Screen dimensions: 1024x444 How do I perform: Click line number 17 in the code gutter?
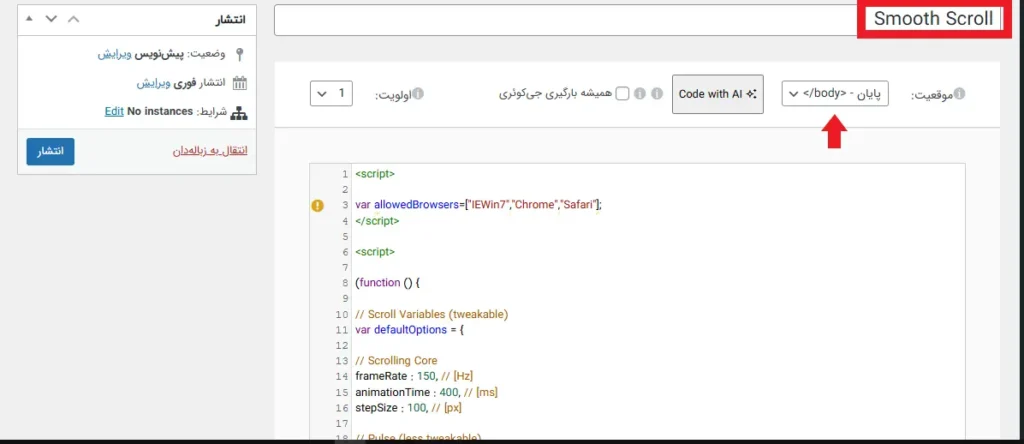click(343, 423)
